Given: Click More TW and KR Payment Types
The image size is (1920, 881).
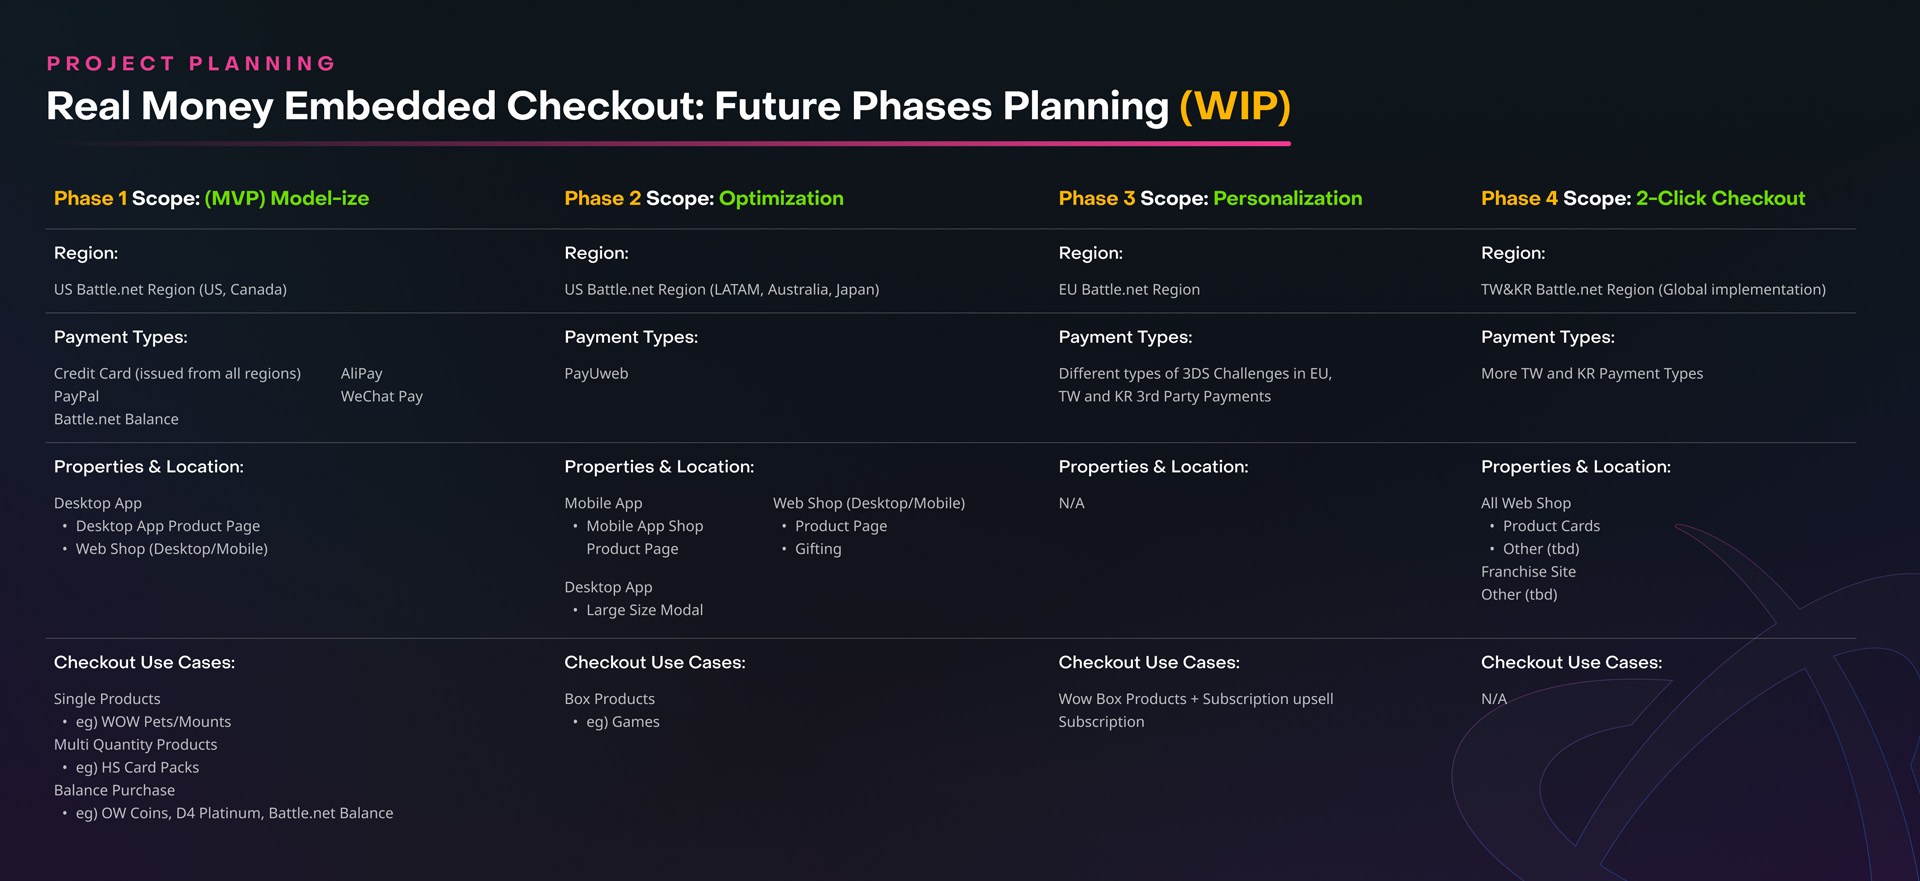Looking at the screenshot, I should tap(1592, 374).
